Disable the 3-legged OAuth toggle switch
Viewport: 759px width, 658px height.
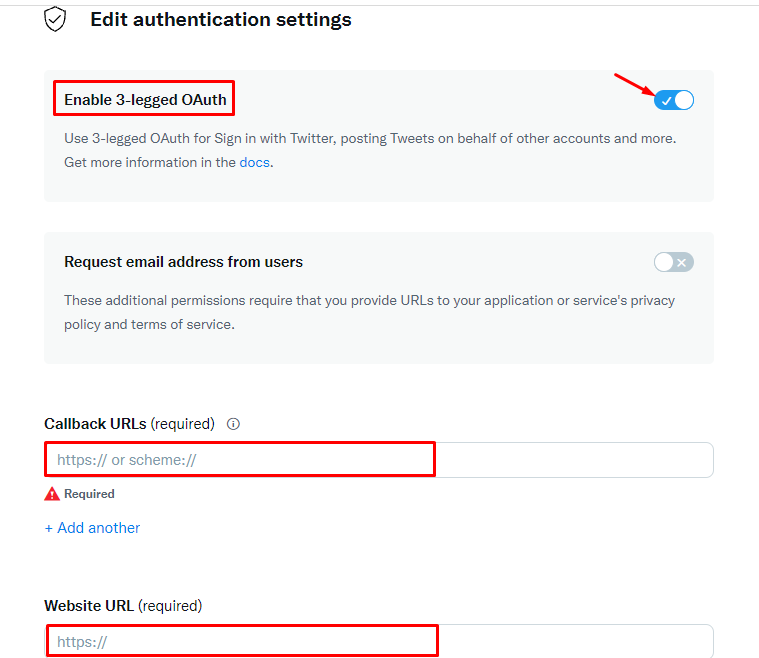pos(674,100)
